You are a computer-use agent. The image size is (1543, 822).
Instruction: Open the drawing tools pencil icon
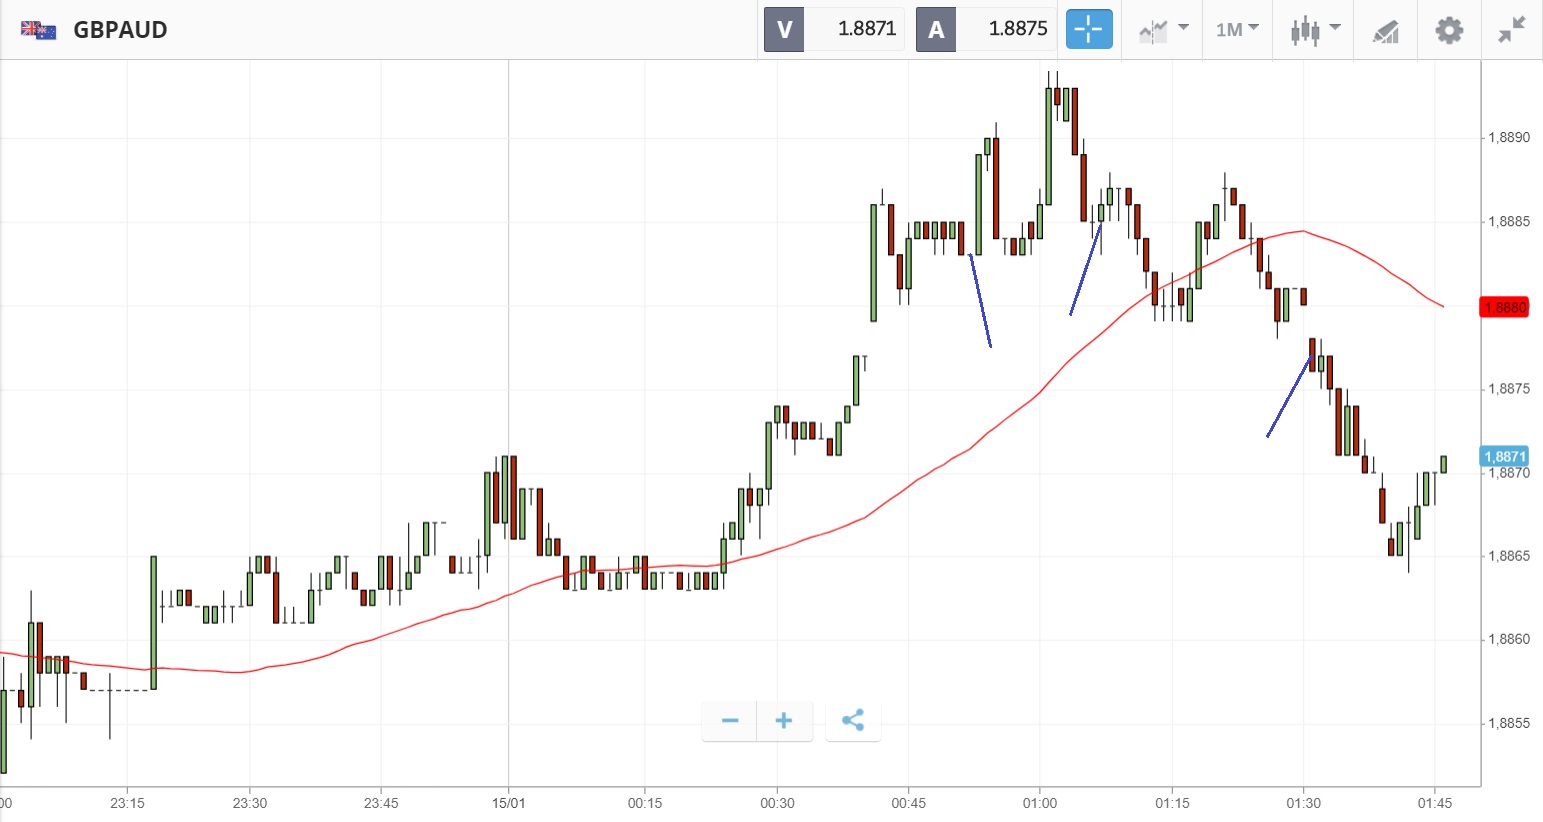1385,31
